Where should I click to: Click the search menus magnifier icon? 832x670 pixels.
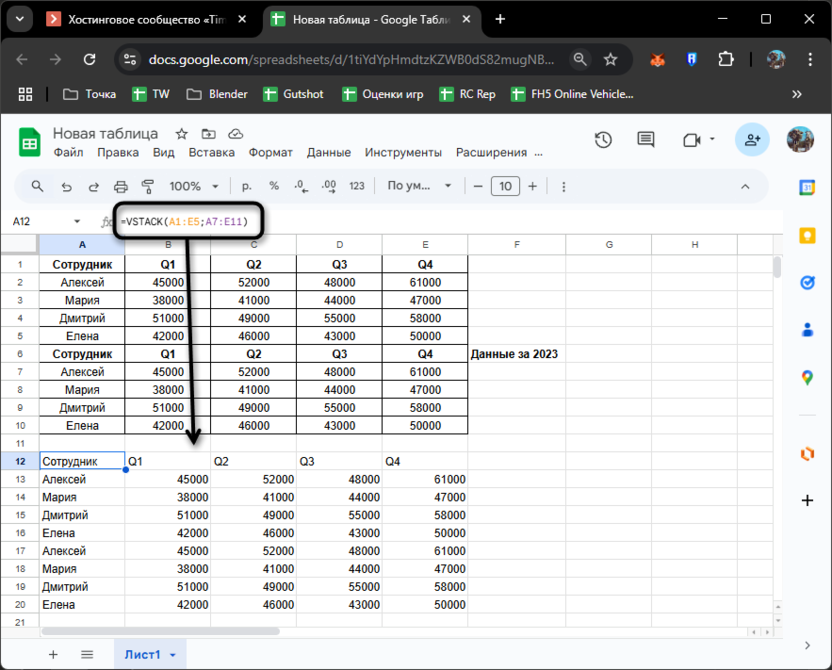coord(38,186)
